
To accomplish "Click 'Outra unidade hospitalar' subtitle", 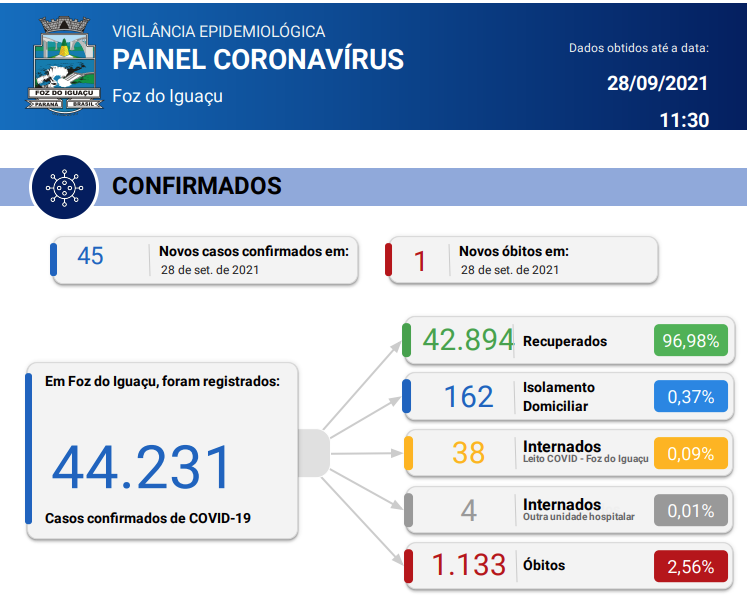I will 579,517.
